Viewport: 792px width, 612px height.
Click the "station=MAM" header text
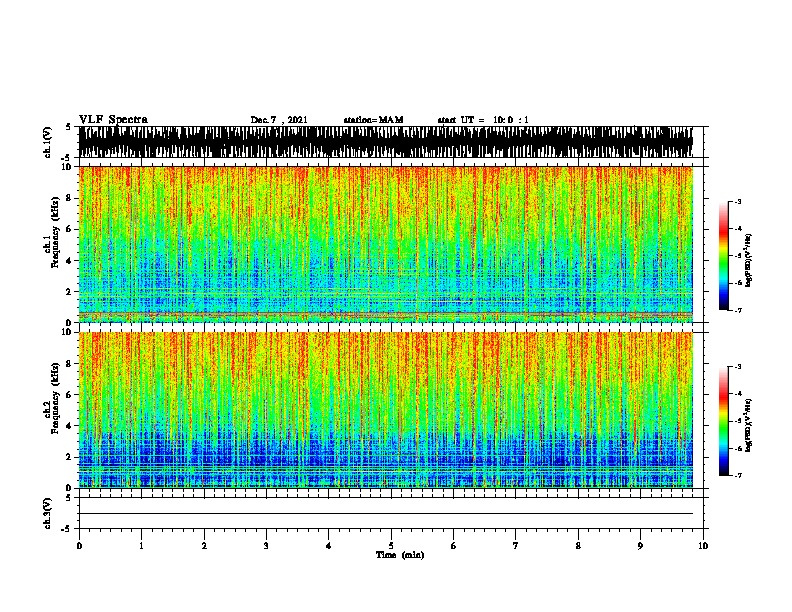coord(373,120)
